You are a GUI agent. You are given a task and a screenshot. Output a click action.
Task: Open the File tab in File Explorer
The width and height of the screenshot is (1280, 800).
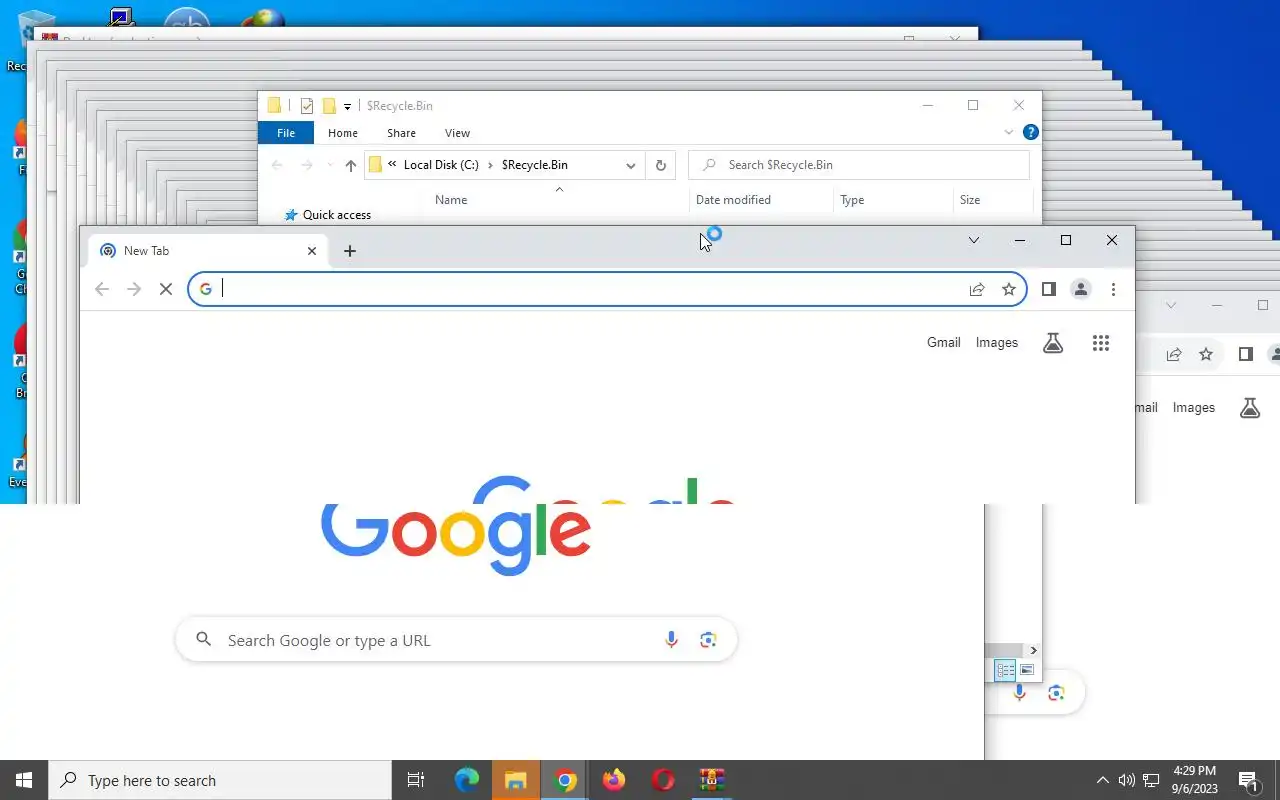286,133
